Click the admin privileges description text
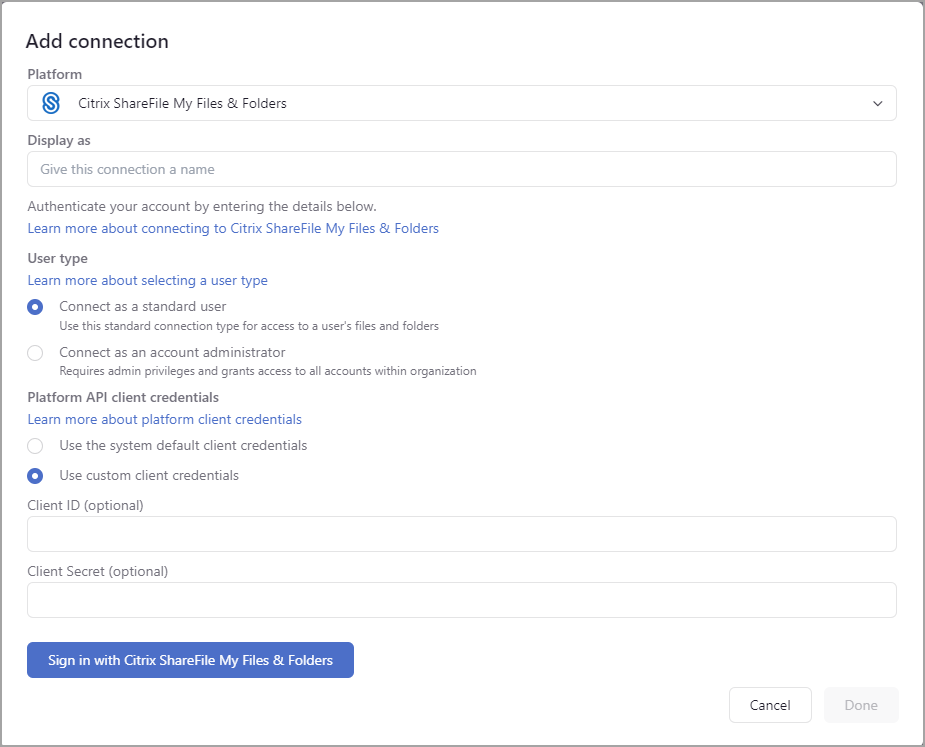The height and width of the screenshot is (747, 925). [267, 371]
